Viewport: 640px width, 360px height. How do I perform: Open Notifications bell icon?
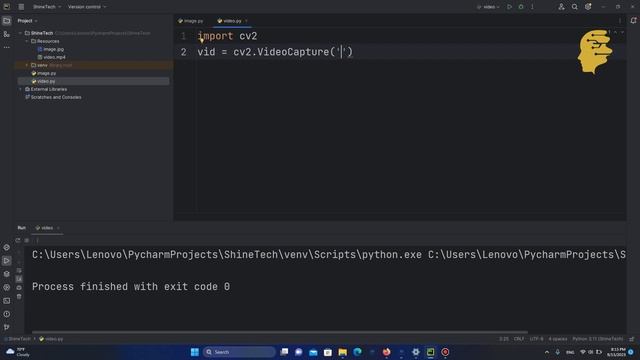[633, 21]
